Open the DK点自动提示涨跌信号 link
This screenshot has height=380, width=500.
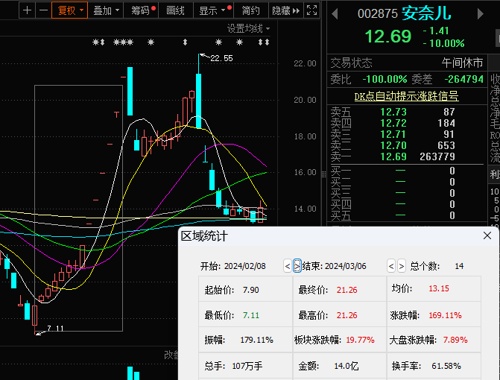point(406,96)
